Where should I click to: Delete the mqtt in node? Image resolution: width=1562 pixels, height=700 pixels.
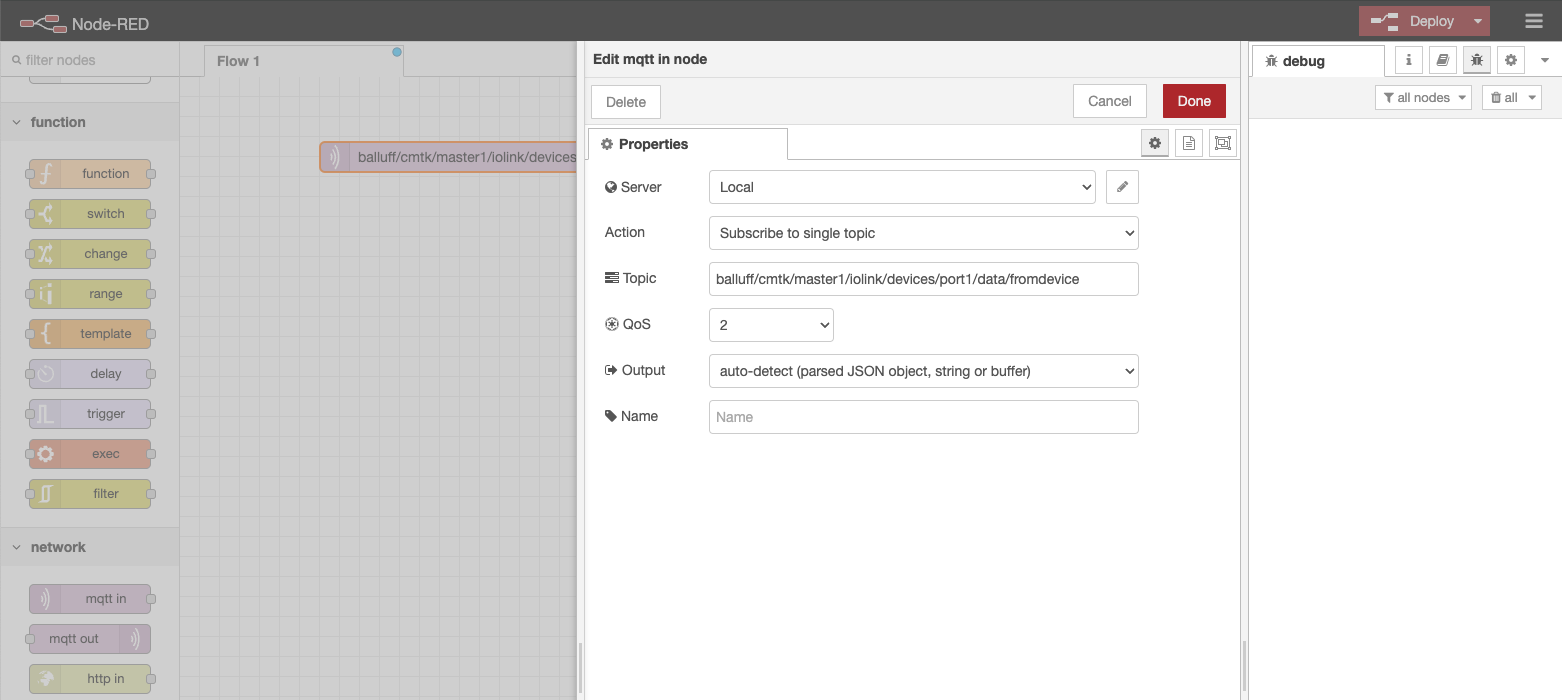pyautogui.click(x=625, y=101)
